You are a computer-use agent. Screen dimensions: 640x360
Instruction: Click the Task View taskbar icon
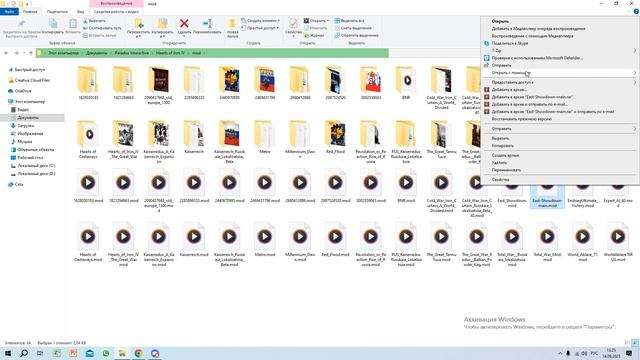[40, 353]
